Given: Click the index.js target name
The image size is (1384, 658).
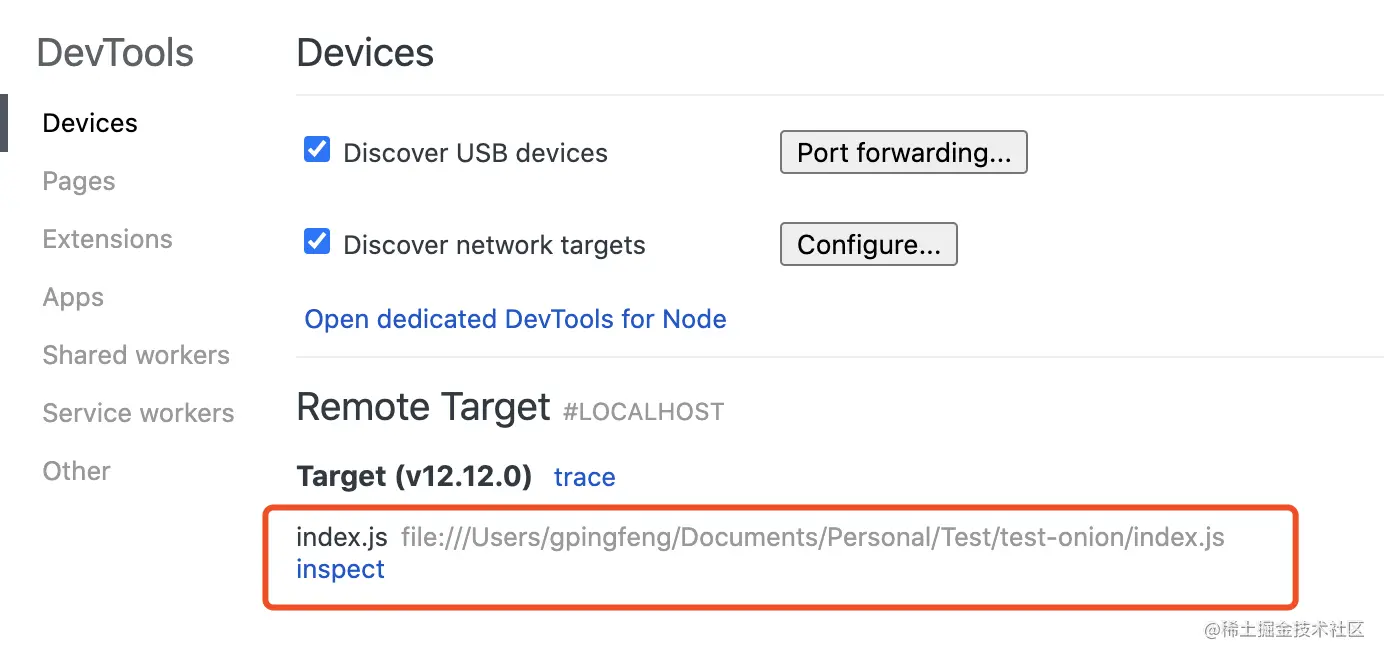Looking at the screenshot, I should [x=342, y=537].
